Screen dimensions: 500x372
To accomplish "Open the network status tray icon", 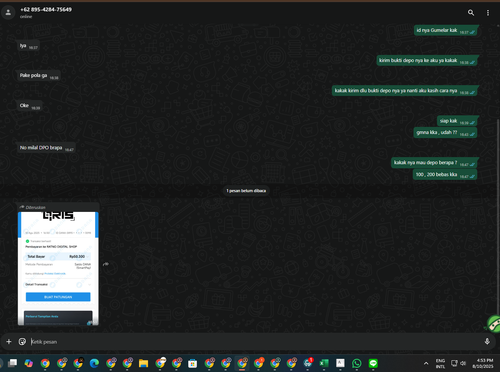I will [x=454, y=363].
